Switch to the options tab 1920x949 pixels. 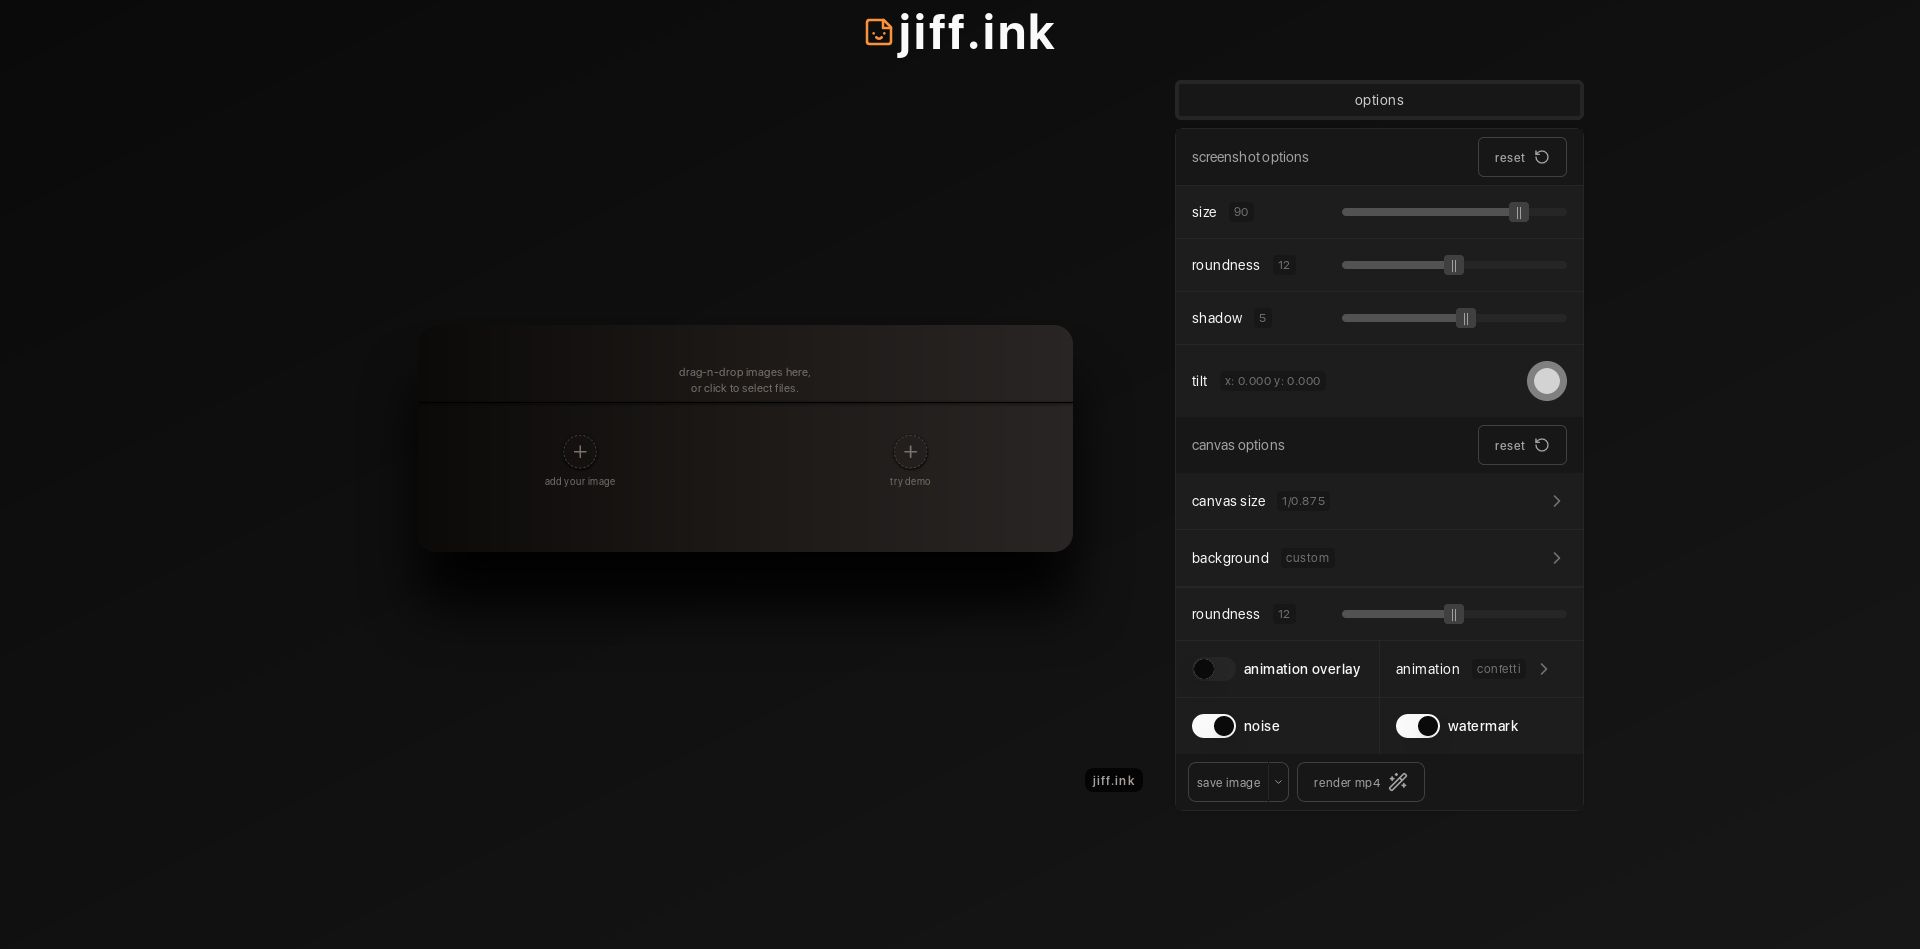1379,100
